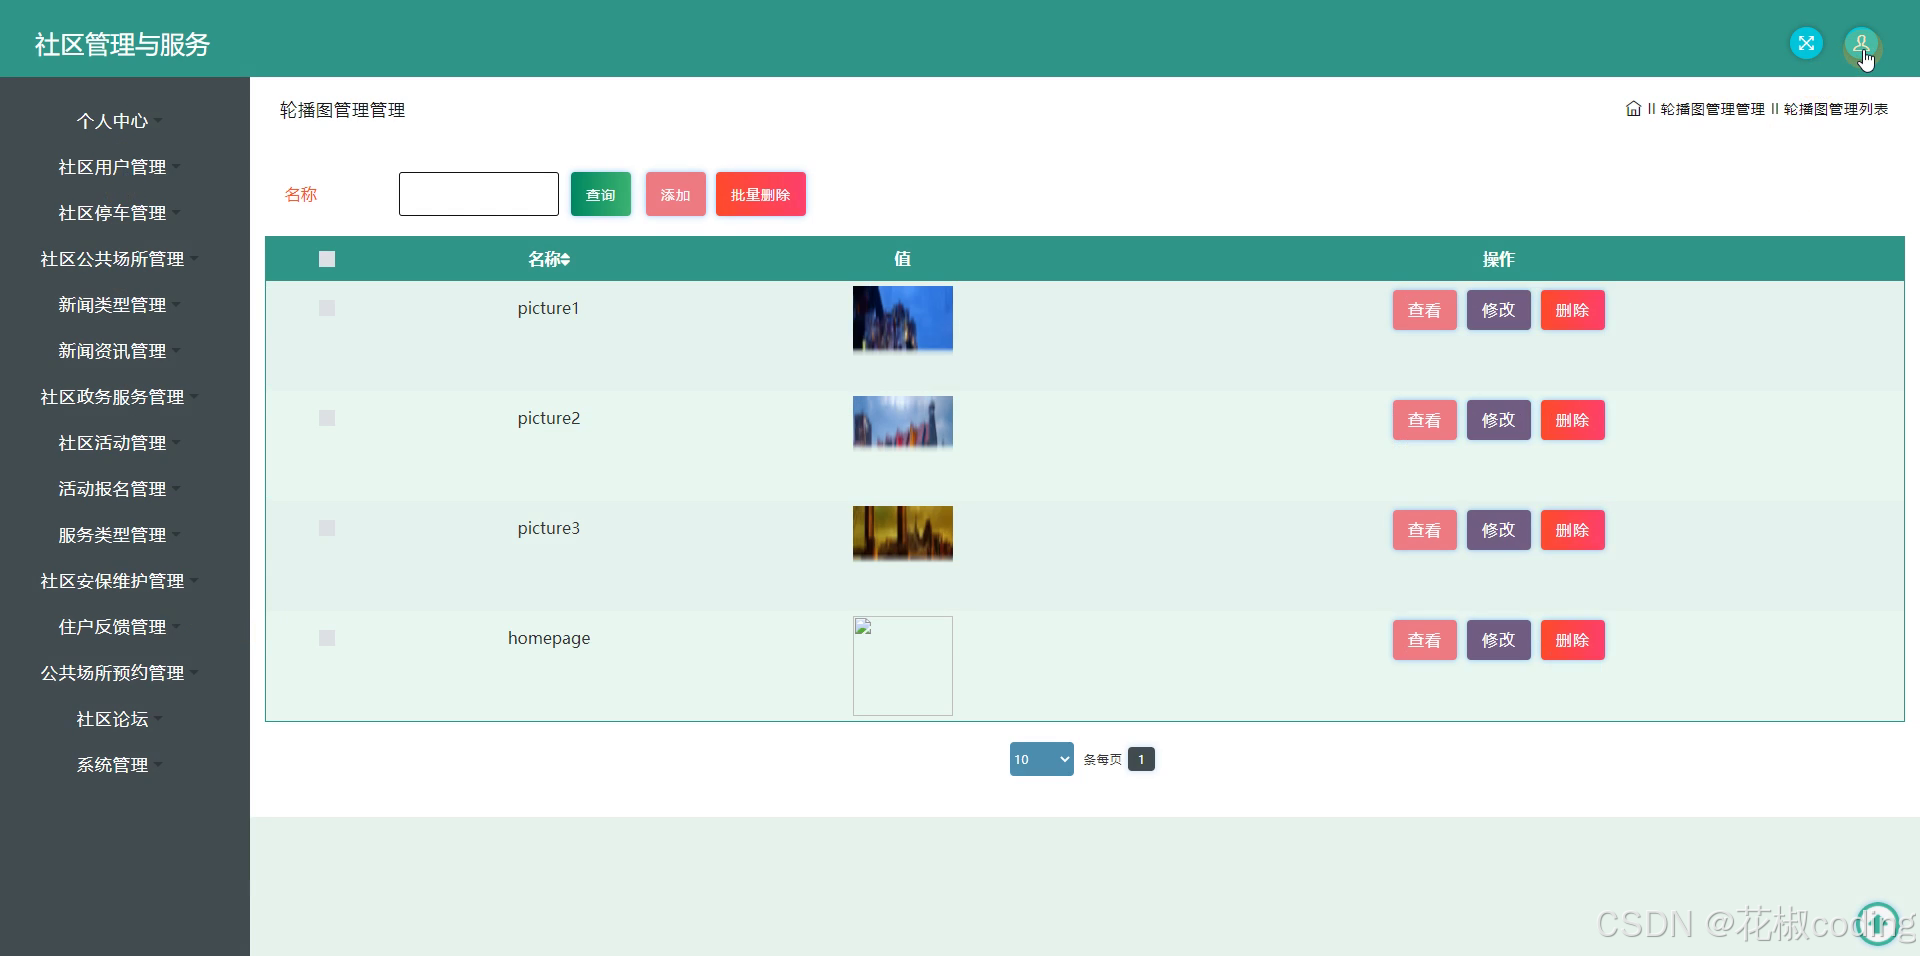Screen dimensions: 1920x956
Task: Click the 社区管理与服务 header title
Action: click(x=122, y=44)
